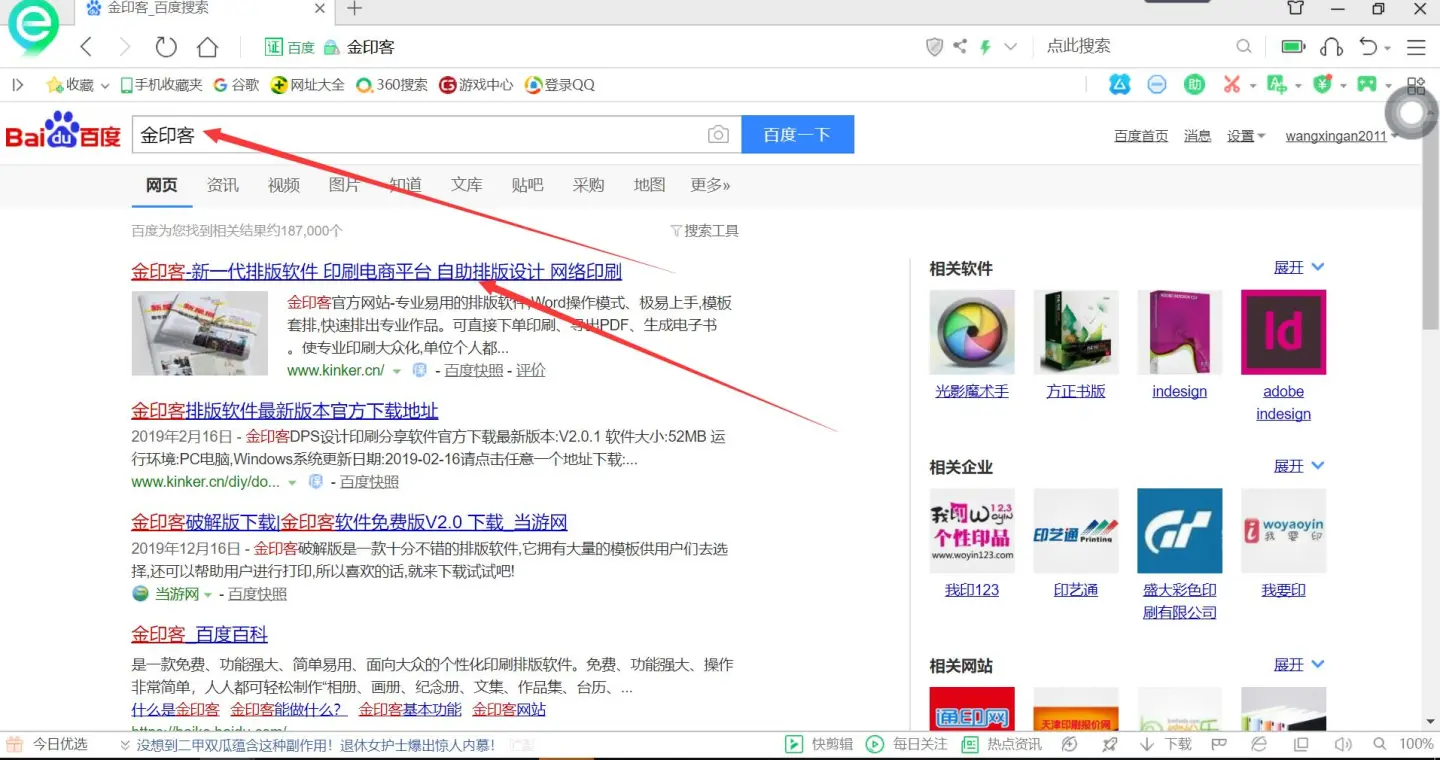Viewport: 1440px width, 760px height.
Task: Open the 金印客排版软件最新版本官方下载地址 result
Action: tap(285, 411)
